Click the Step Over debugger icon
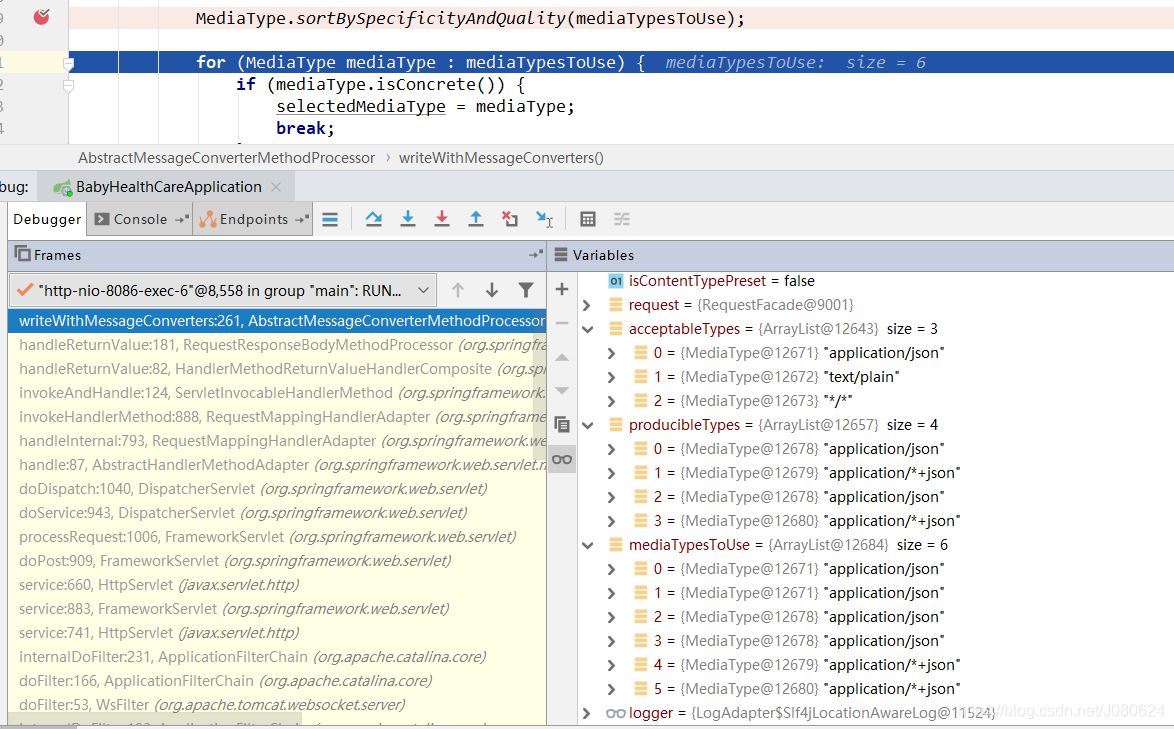Viewport: 1174px width, 729px height. point(374,219)
